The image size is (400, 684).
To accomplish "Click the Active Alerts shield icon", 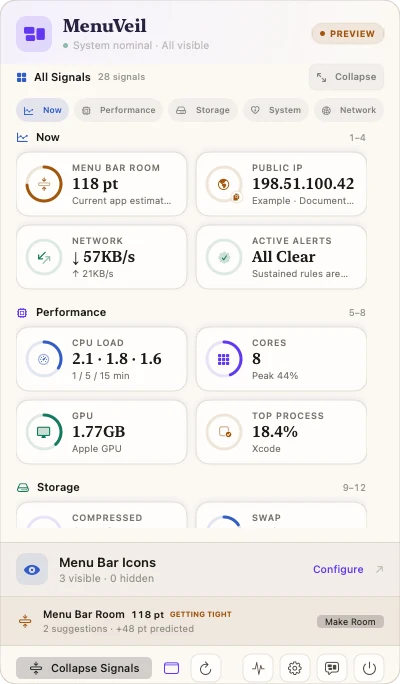I will click(x=224, y=257).
